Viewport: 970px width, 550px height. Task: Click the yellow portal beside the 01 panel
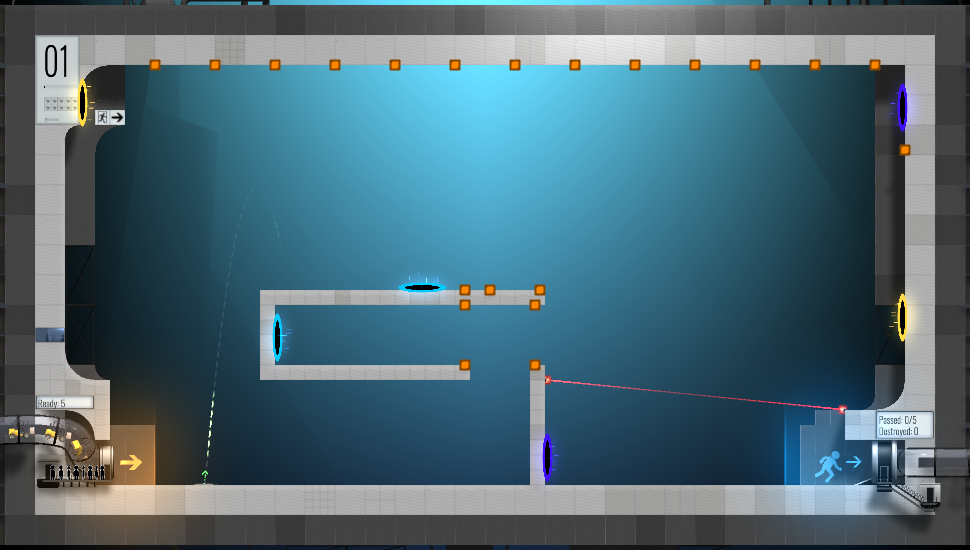(83, 103)
